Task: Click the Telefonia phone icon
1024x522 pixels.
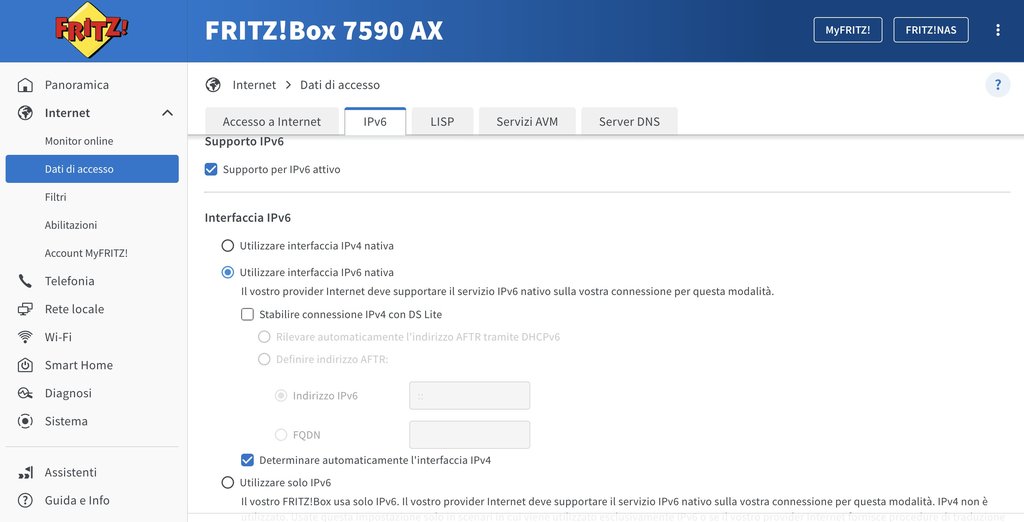Action: (25, 281)
